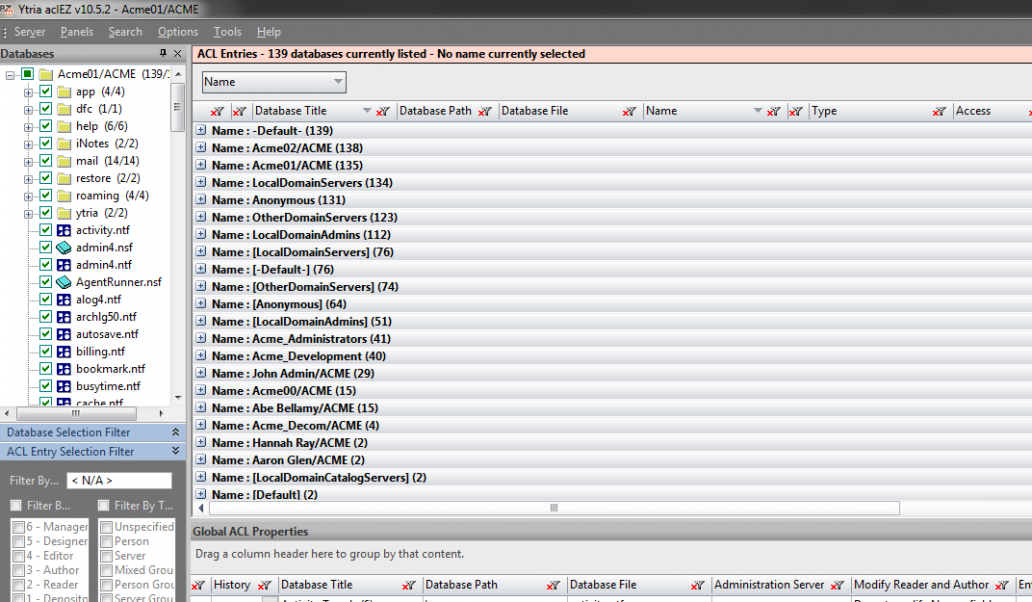Click the admin4.ntf template icon
This screenshot has width=1032, height=602.
tap(64, 264)
